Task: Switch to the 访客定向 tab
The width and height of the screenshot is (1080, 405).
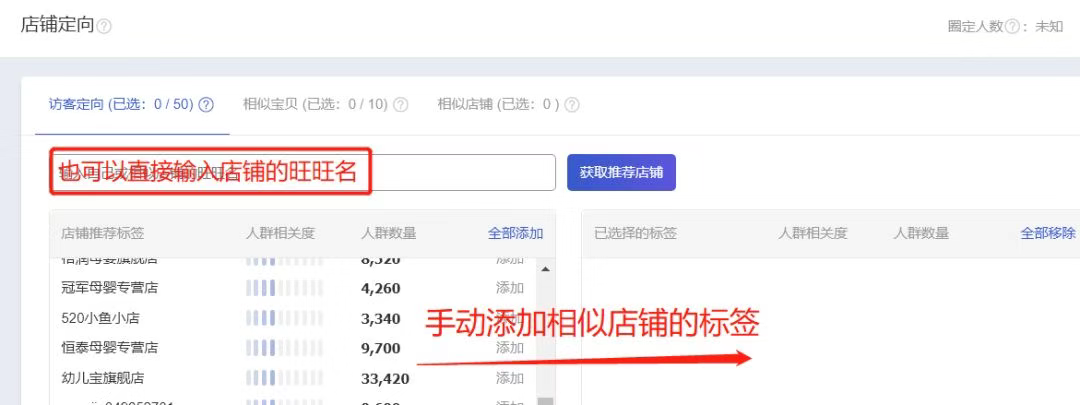Action: (121, 104)
